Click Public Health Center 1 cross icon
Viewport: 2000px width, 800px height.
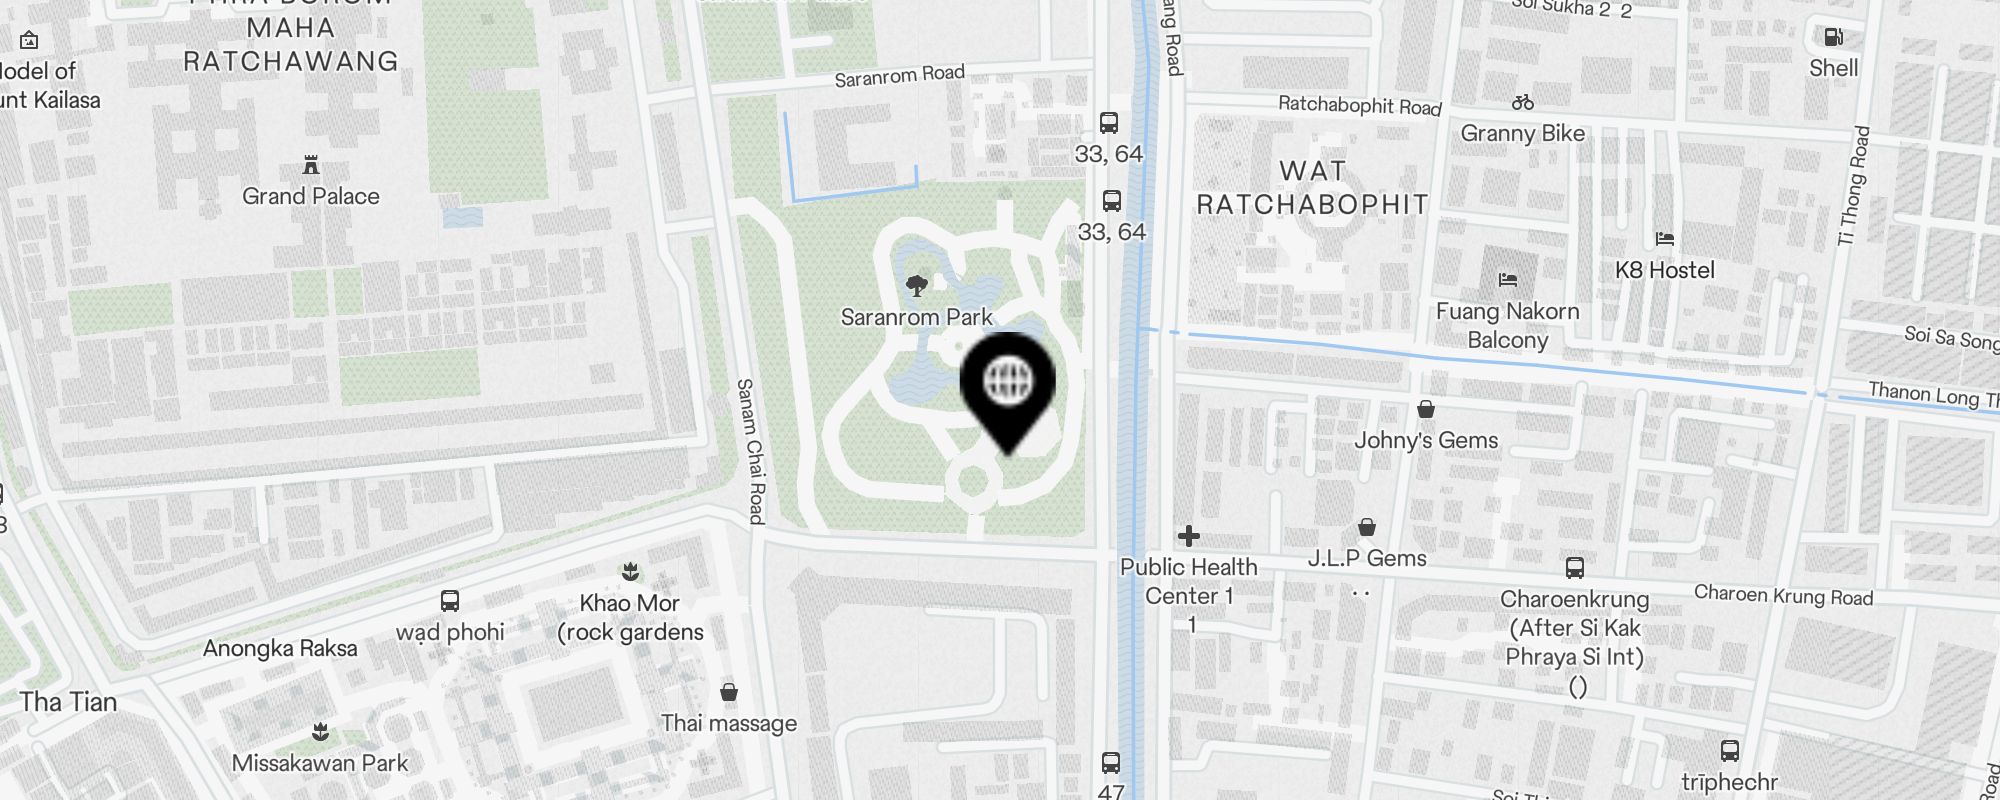[1189, 536]
